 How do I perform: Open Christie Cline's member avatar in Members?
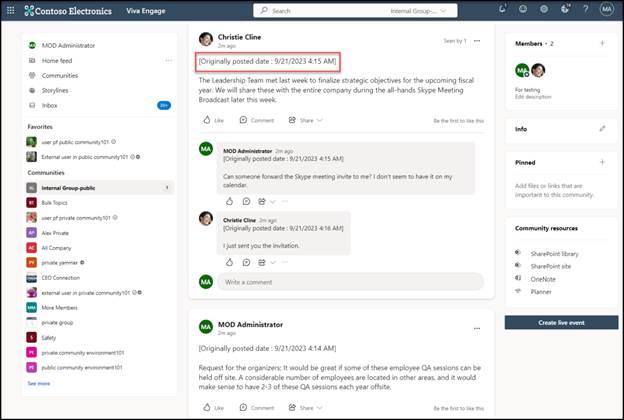tap(538, 70)
